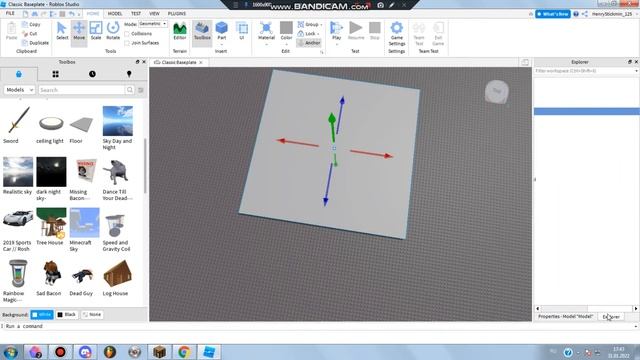
Task: Click the Filter workspace field
Action: tap(584, 71)
